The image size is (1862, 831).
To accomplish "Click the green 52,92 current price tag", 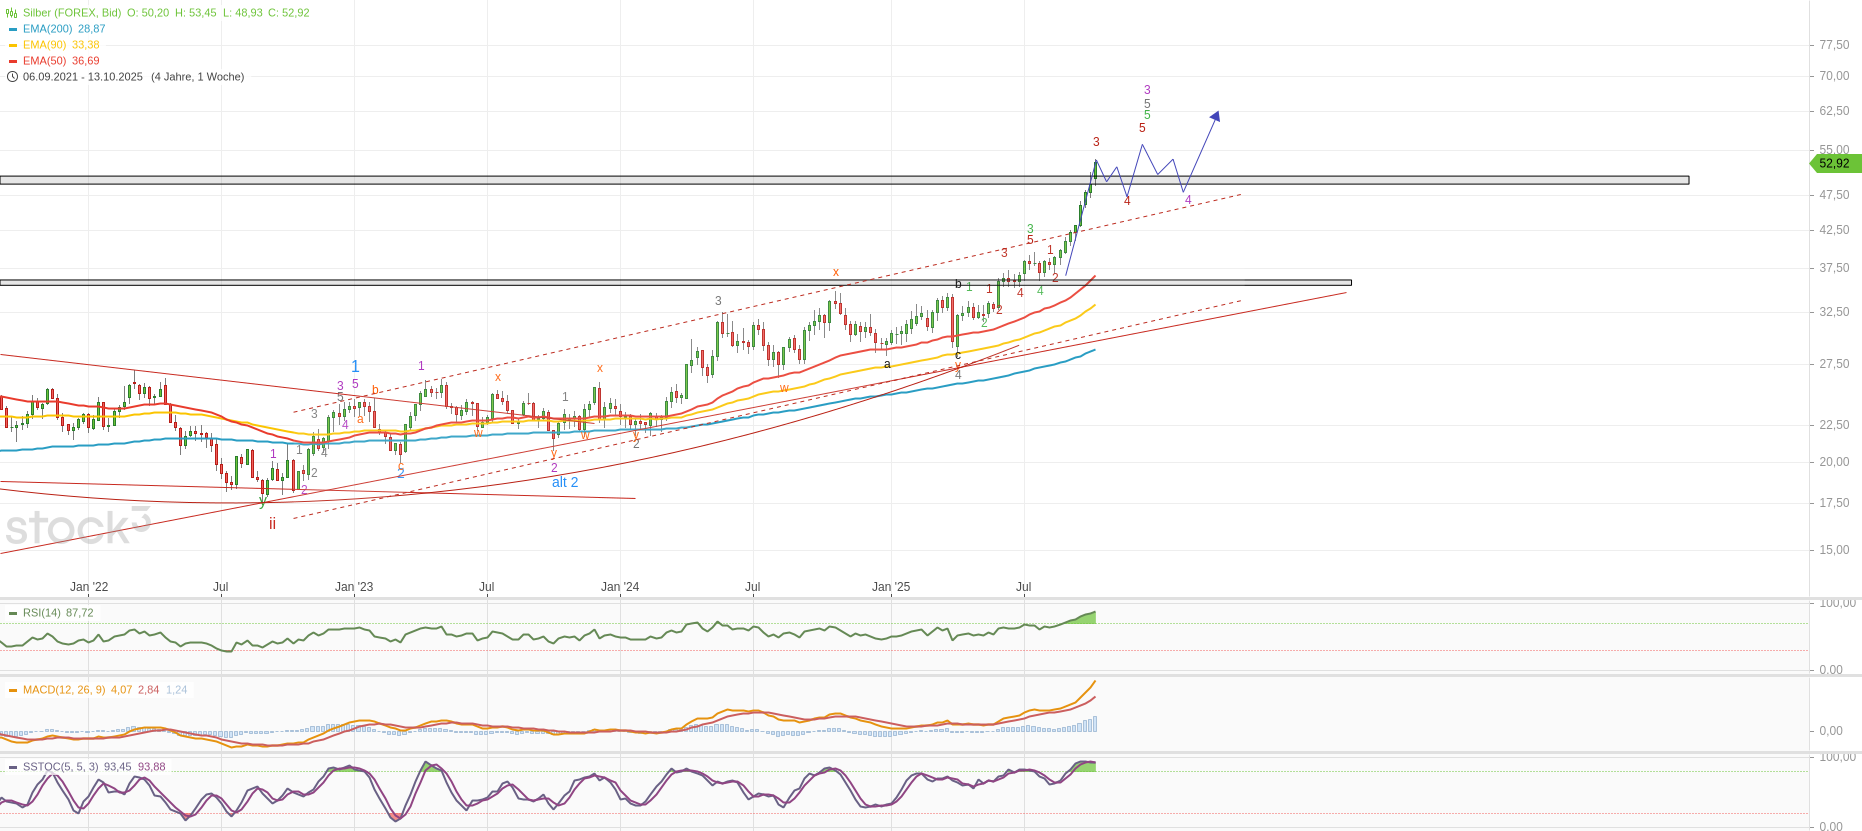I will [1833, 164].
